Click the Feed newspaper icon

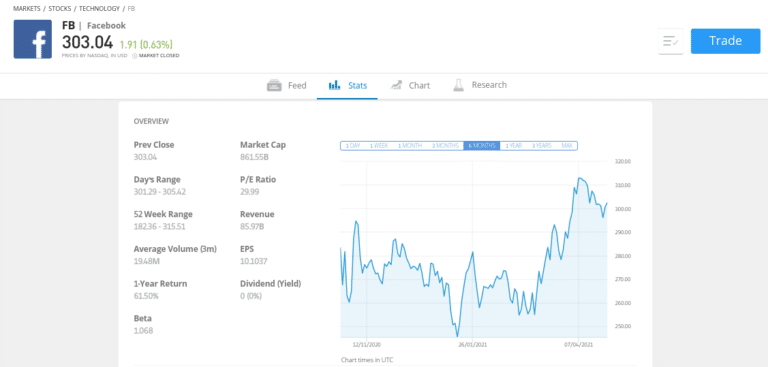[x=274, y=85]
